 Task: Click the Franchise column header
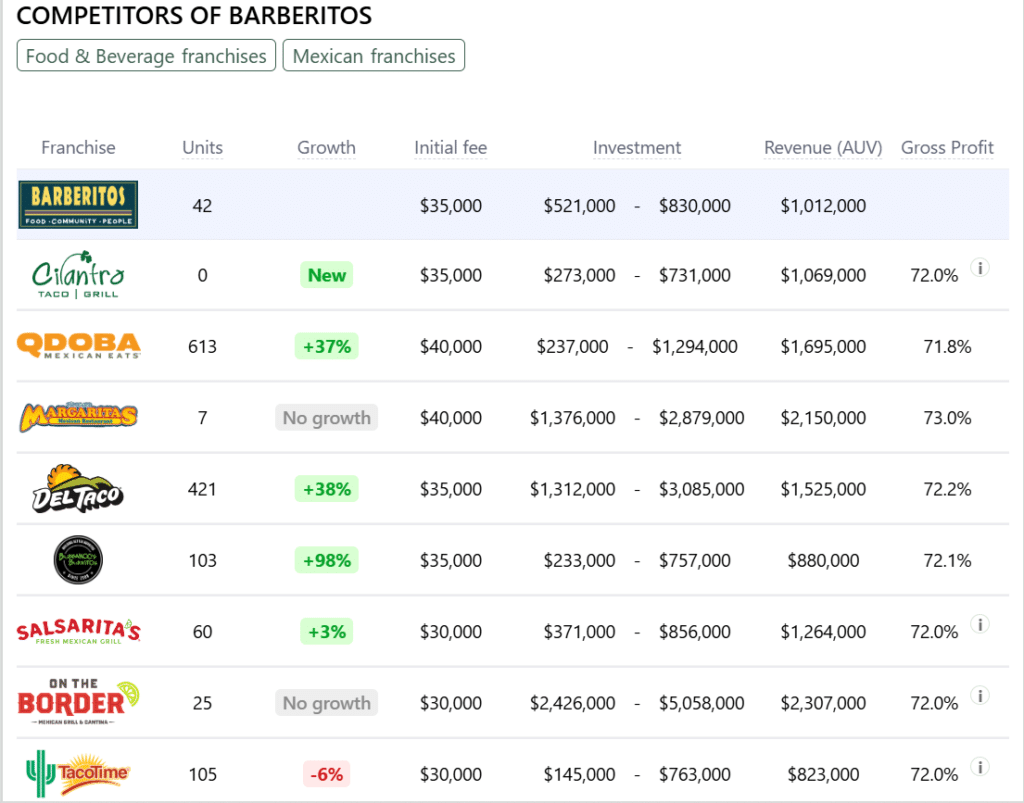[78, 148]
